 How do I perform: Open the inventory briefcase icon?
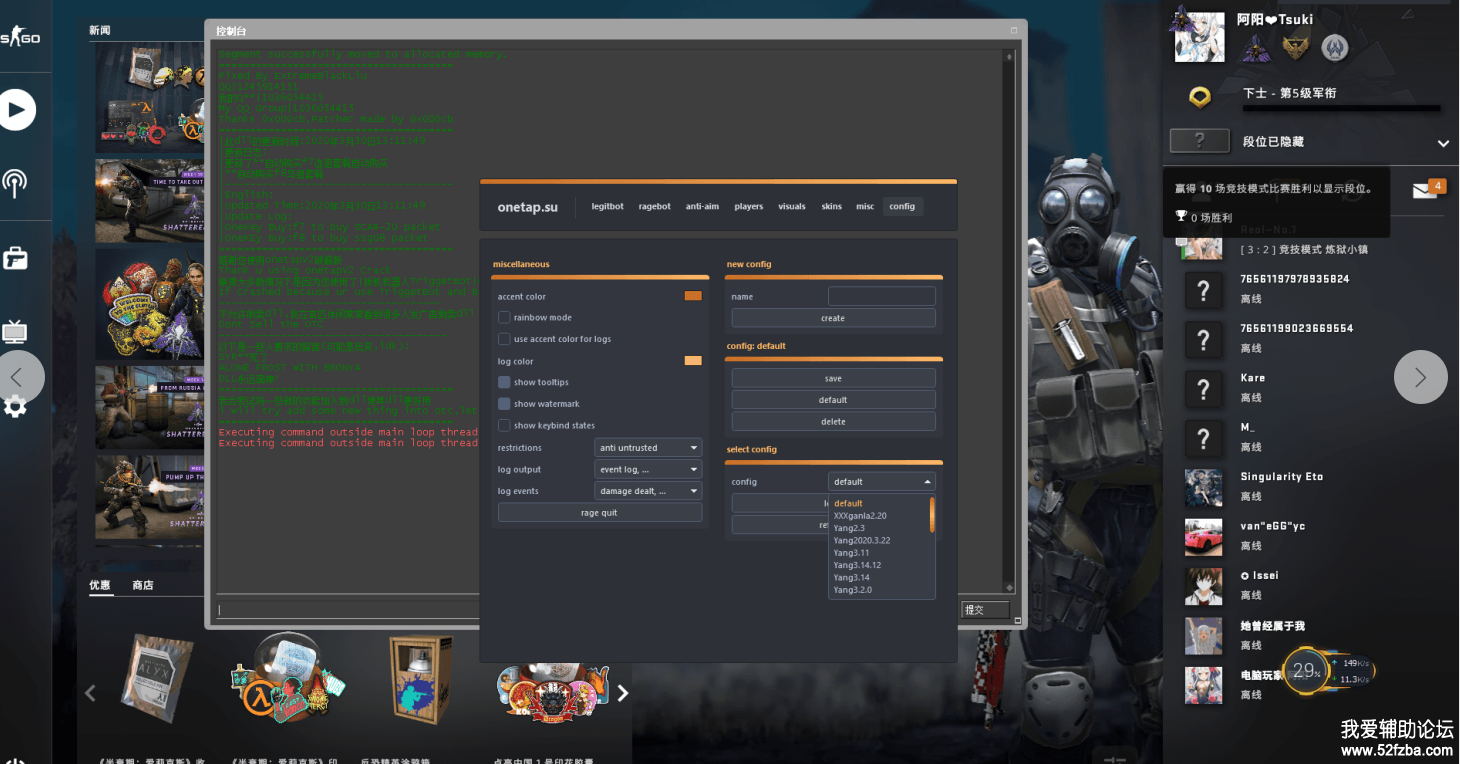click(15, 258)
